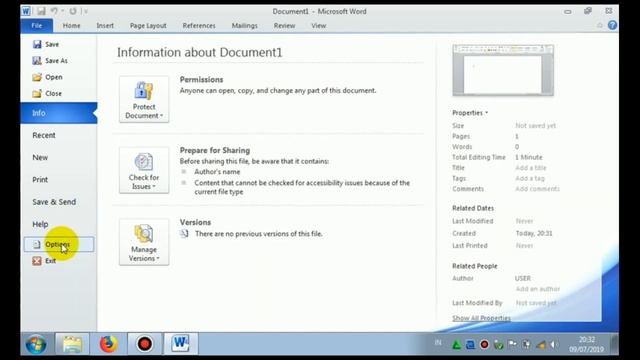Select Save & Send in sidebar
Screen dimensions: 640x360
pos(54,202)
